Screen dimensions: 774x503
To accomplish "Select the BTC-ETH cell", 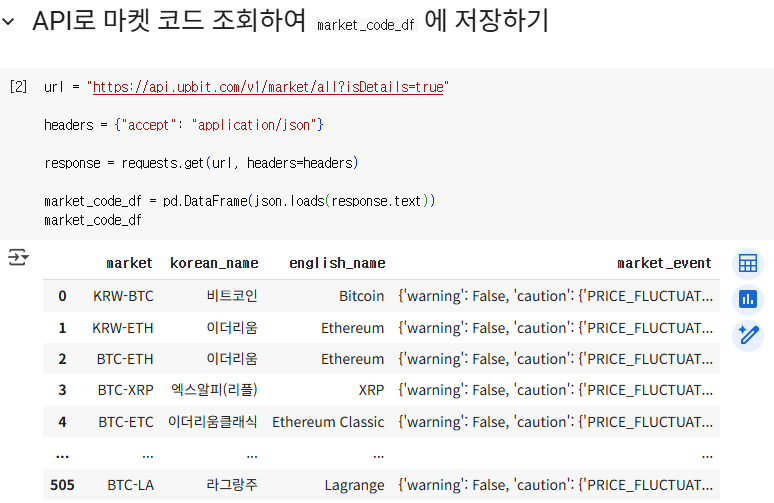I will (x=124, y=359).
